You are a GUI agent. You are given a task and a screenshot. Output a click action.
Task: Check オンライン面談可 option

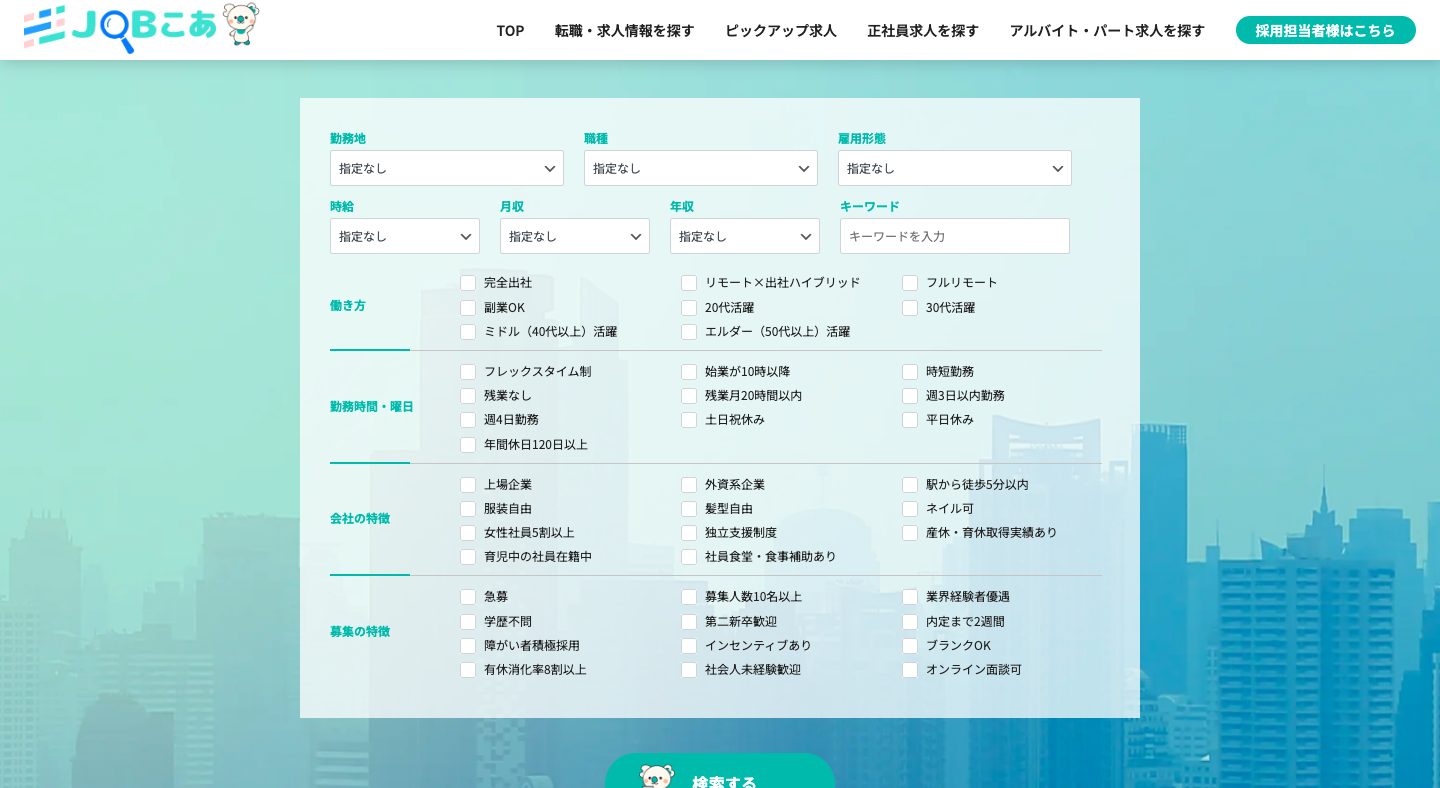[910, 670]
